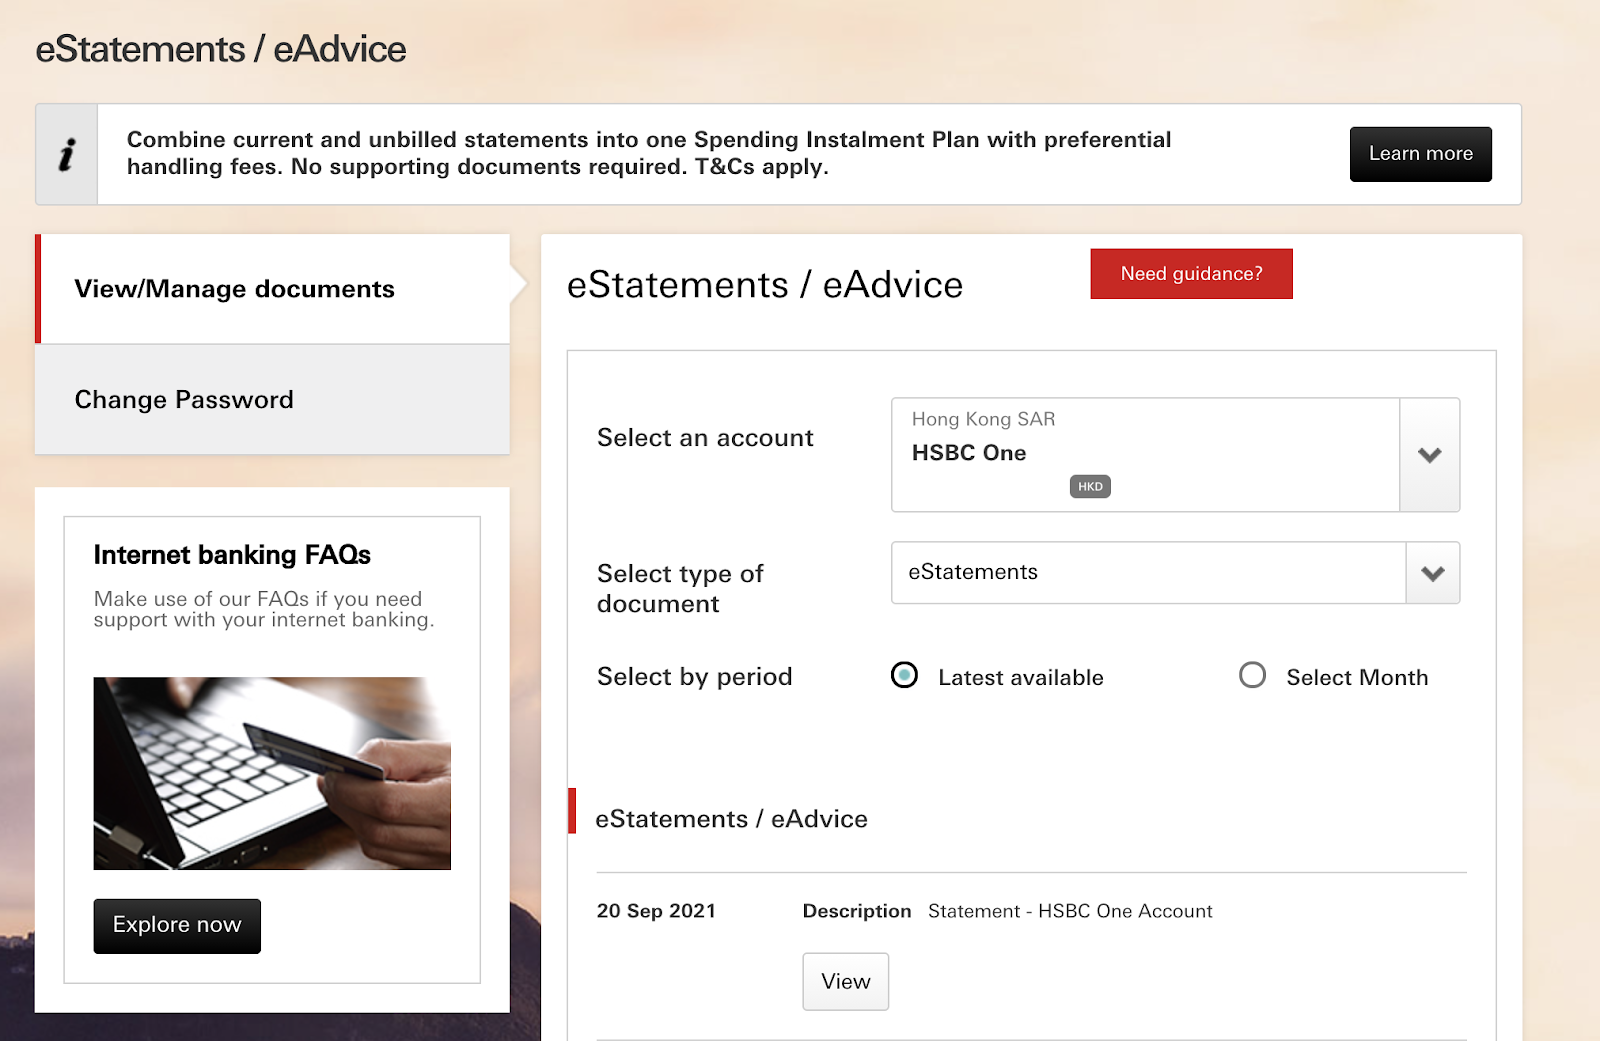Switch to Change Password tab

pos(272,400)
